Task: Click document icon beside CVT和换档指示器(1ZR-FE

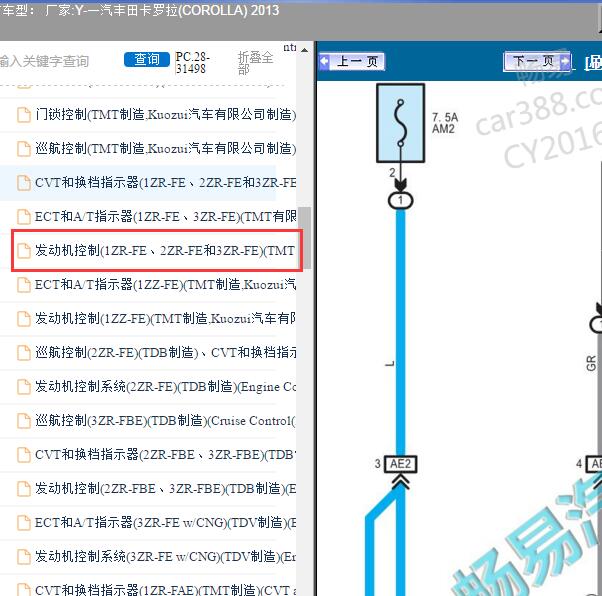Action: click(24, 183)
